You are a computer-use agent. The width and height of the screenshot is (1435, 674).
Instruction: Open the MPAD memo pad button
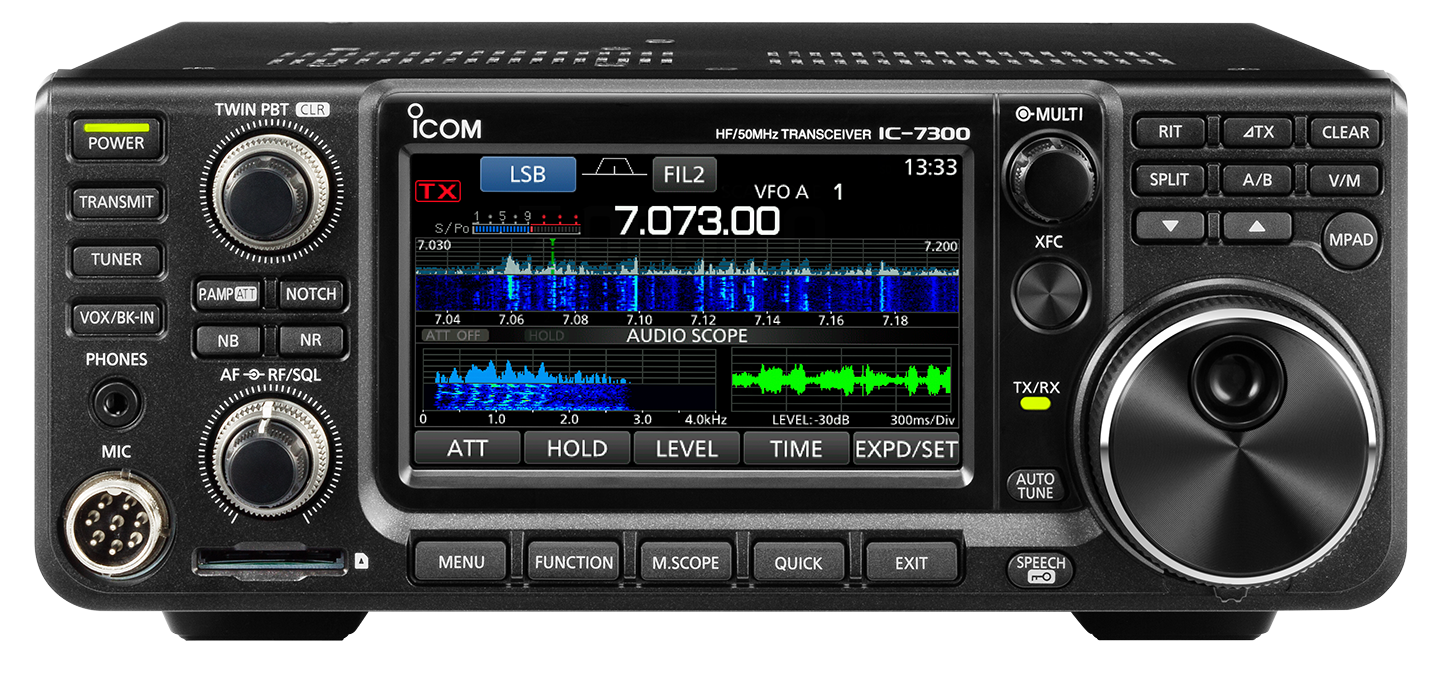[x=1351, y=240]
